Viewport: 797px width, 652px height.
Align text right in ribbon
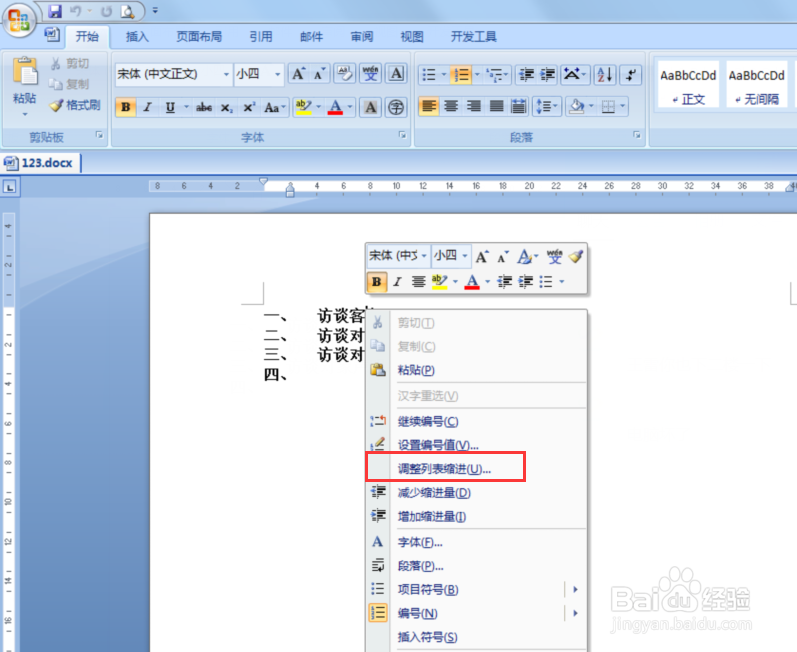[x=473, y=107]
